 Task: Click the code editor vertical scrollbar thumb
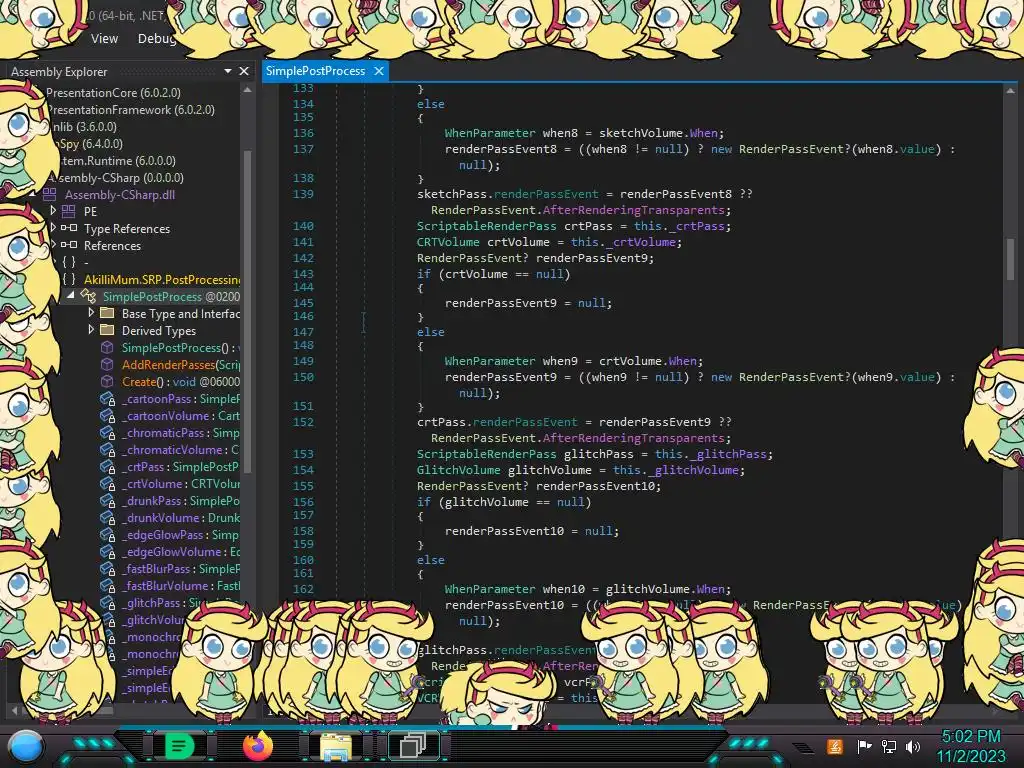point(1010,258)
